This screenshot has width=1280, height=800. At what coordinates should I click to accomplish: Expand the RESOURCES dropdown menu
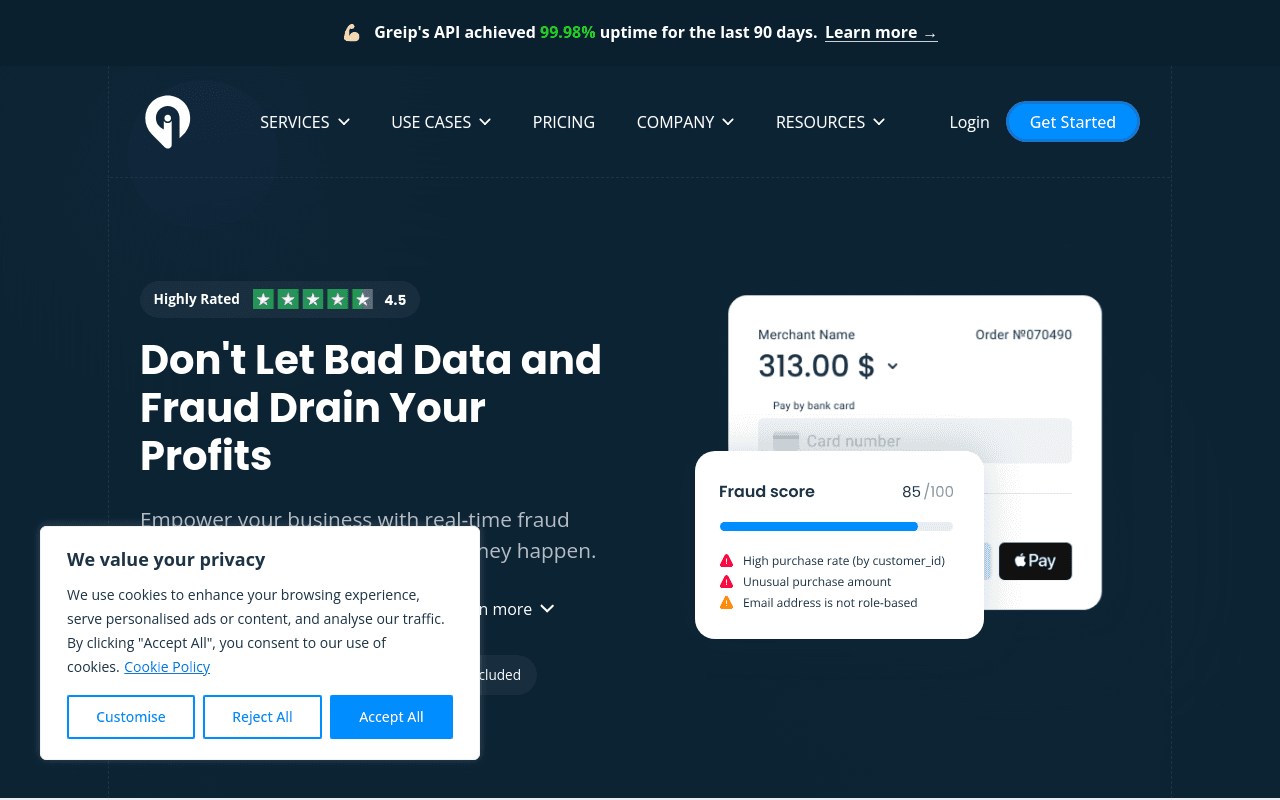830,122
